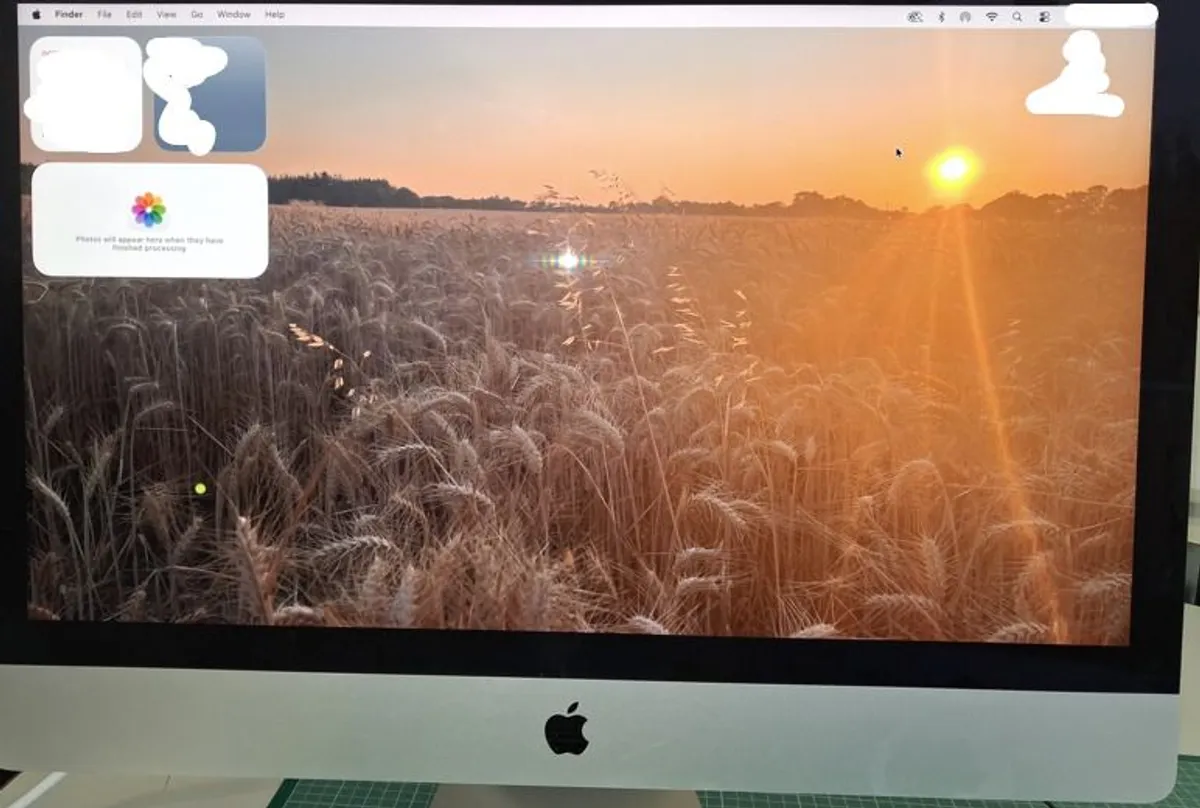Open Control Center icon
The width and height of the screenshot is (1200, 808).
click(1044, 16)
